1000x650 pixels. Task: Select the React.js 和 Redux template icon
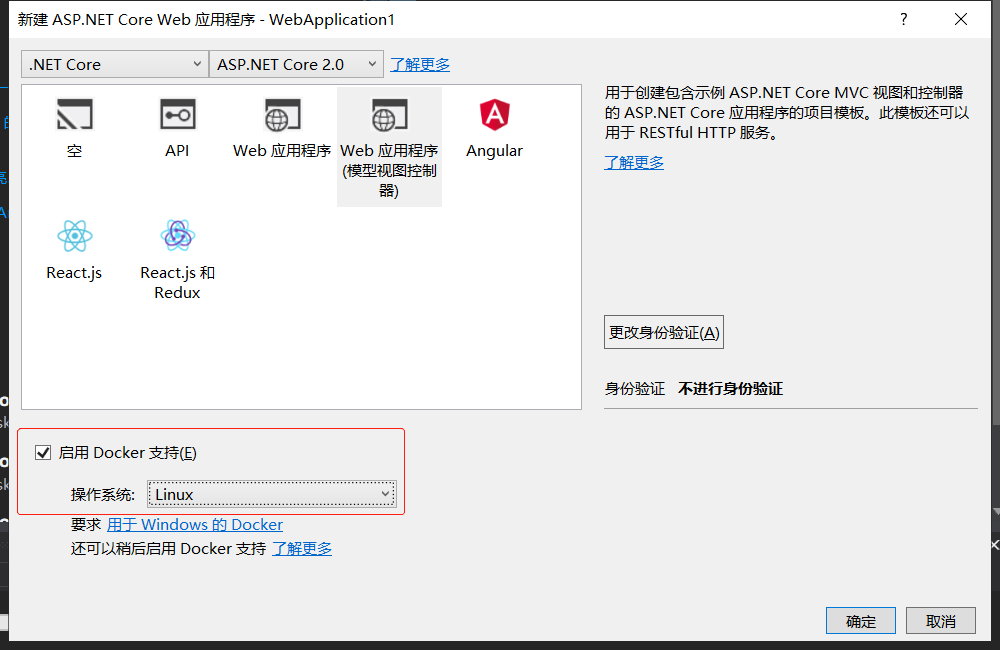[177, 236]
